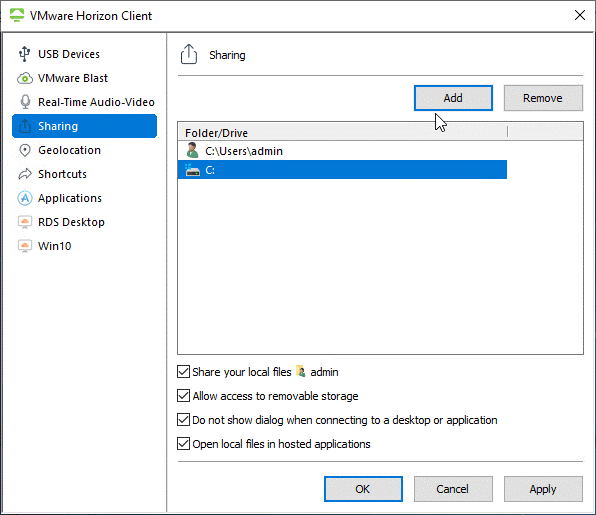Open the USB Devices settings page
Image resolution: width=596 pixels, height=515 pixels.
point(84,54)
